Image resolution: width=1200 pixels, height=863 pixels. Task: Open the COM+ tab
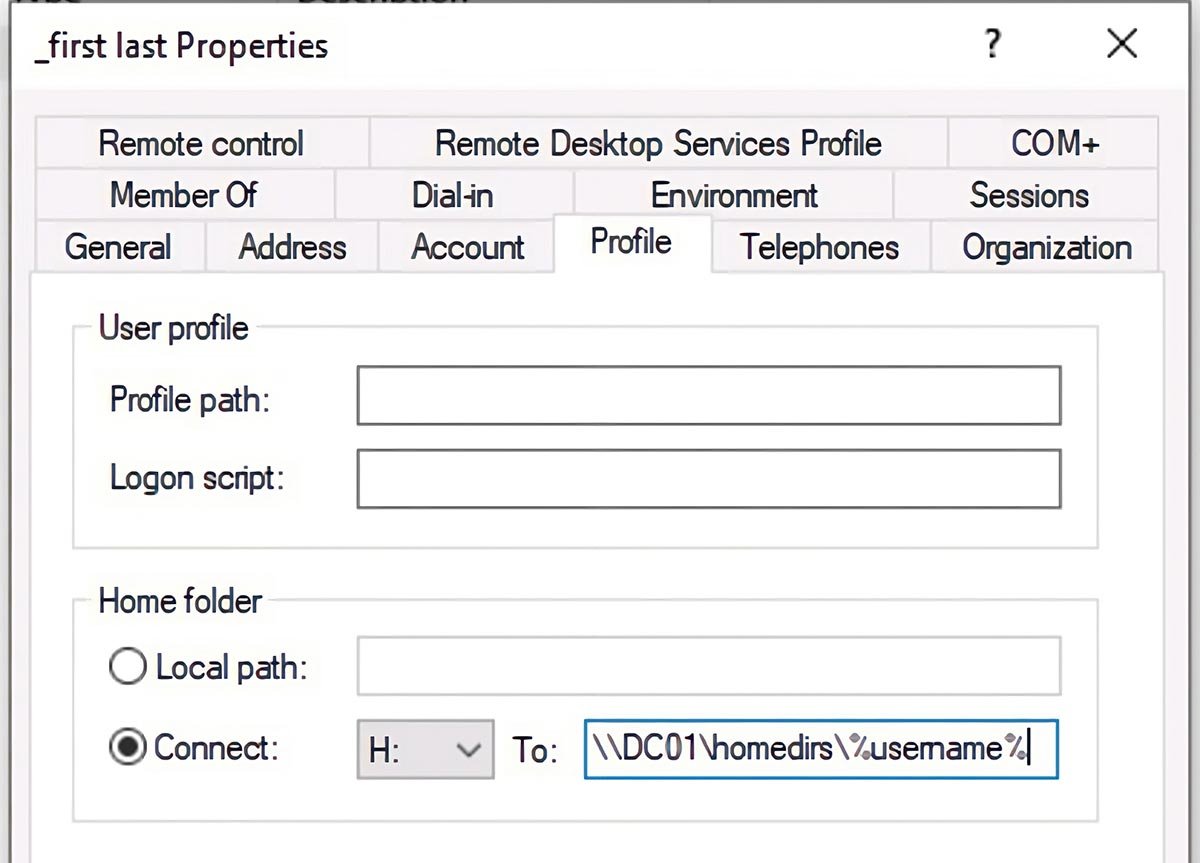1054,144
